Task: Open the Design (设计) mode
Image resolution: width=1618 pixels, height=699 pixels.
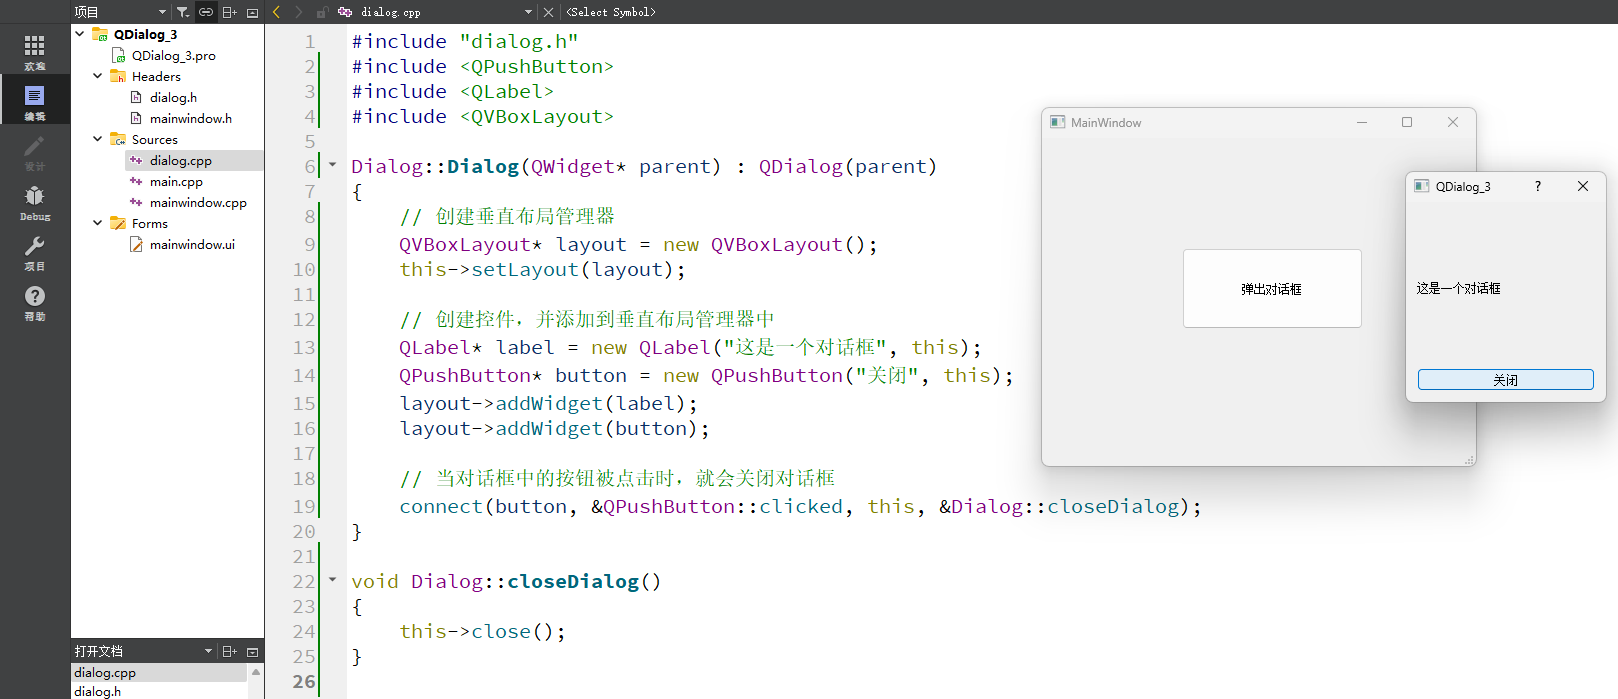Action: tap(35, 151)
